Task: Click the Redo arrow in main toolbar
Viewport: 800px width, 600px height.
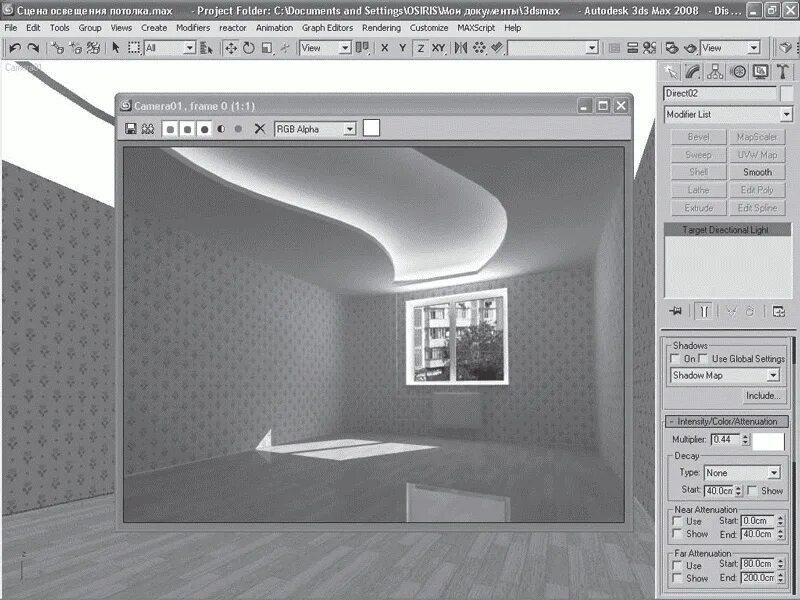Action: (33, 48)
